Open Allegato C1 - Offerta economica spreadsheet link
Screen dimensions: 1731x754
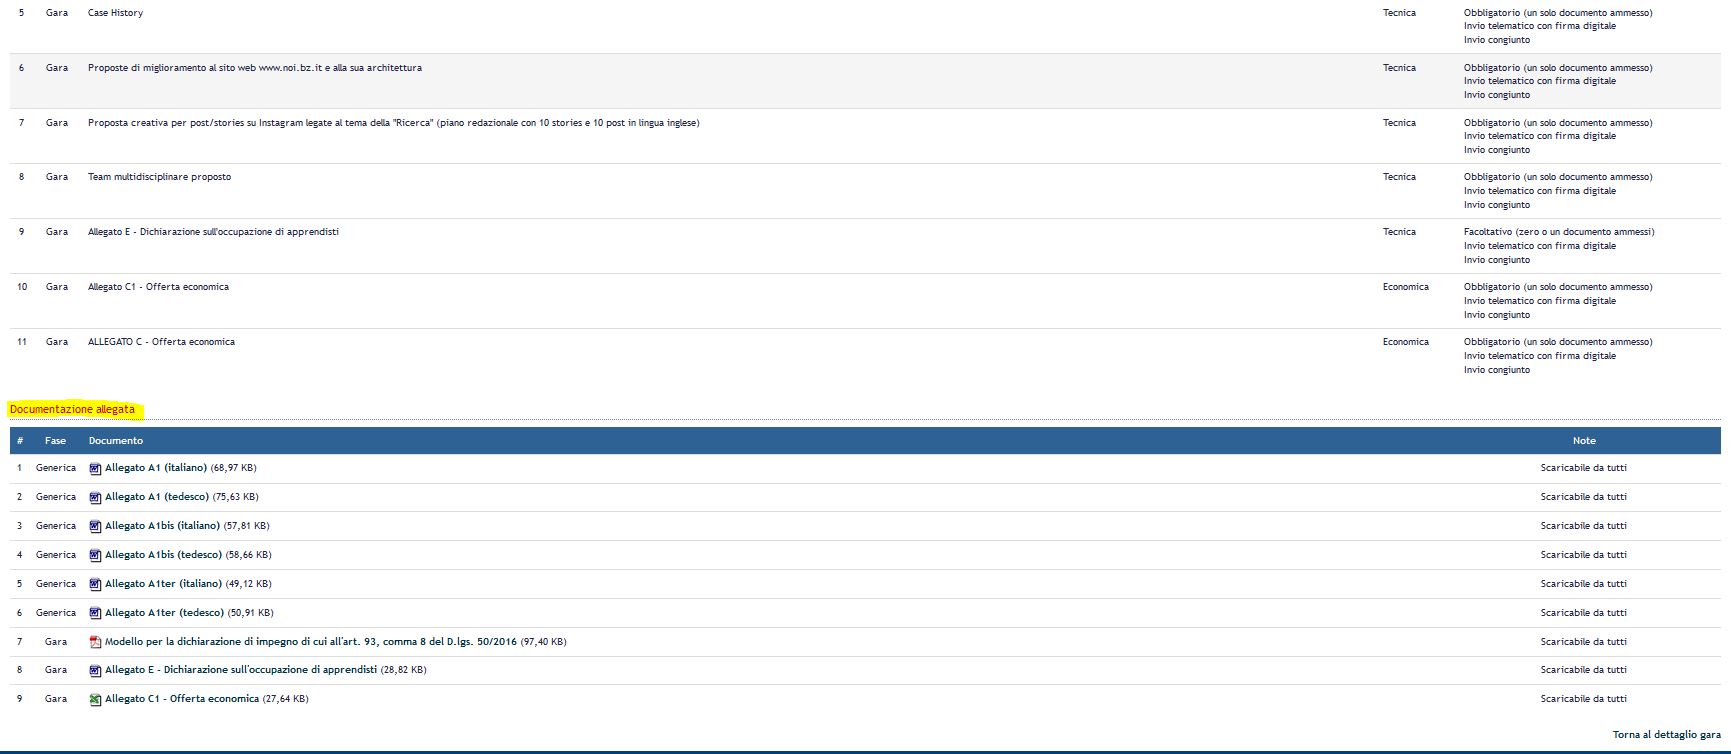click(x=181, y=699)
